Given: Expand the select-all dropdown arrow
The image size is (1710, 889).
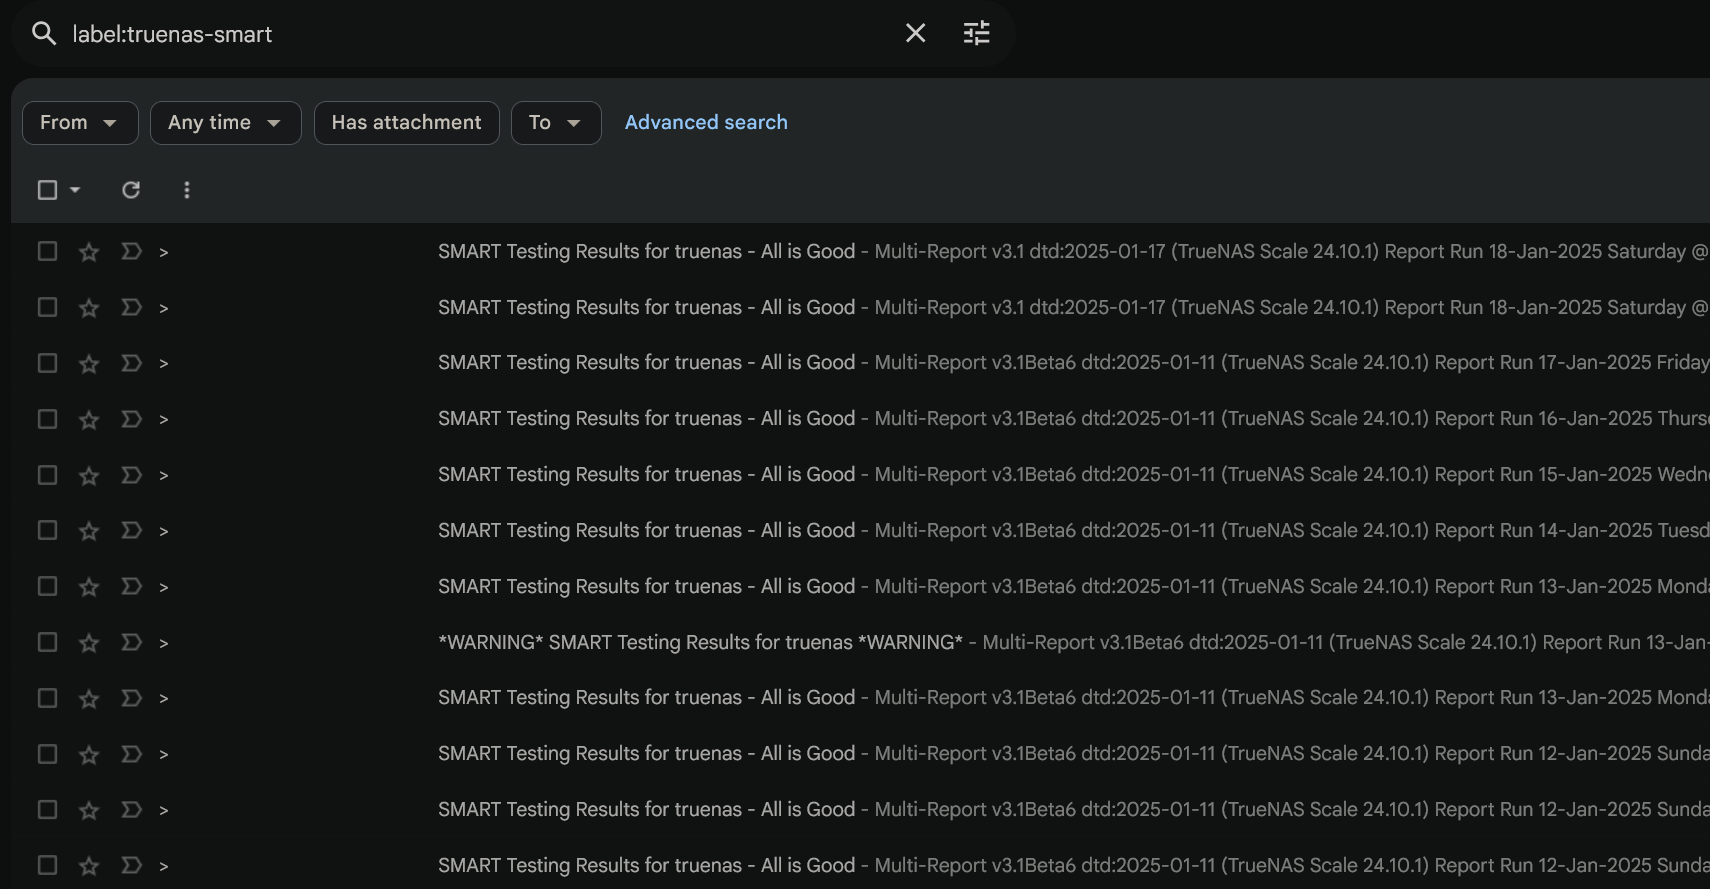Looking at the screenshot, I should coord(75,190).
